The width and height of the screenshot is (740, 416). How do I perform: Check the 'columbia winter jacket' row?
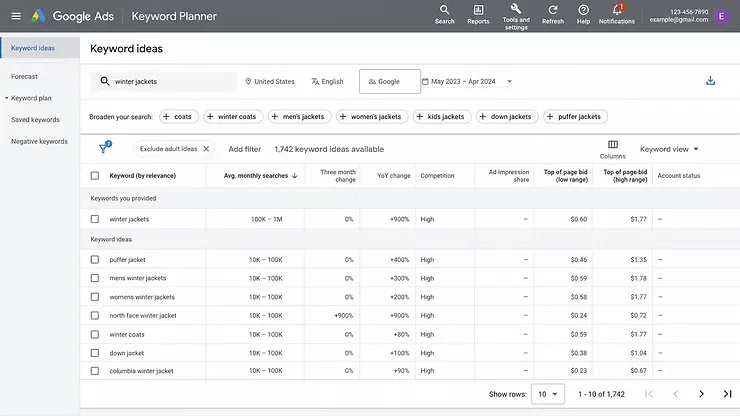coord(95,371)
